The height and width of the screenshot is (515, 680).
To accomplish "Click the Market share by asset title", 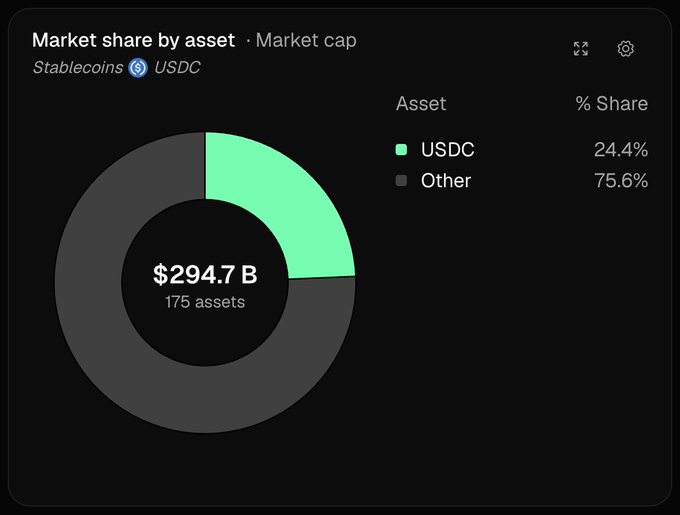I will tap(134, 40).
